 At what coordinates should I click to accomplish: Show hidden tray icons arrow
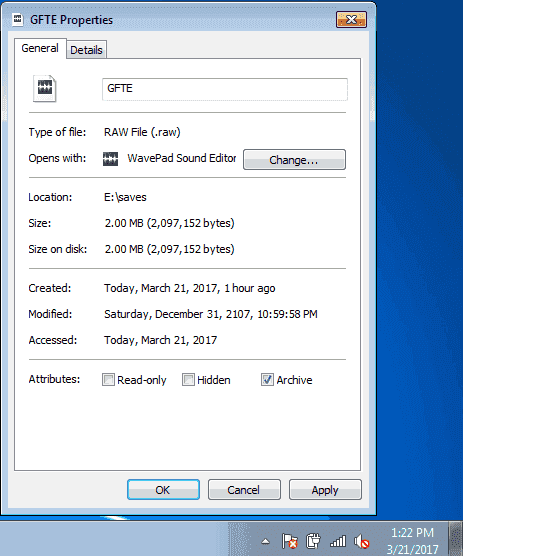(x=266, y=541)
